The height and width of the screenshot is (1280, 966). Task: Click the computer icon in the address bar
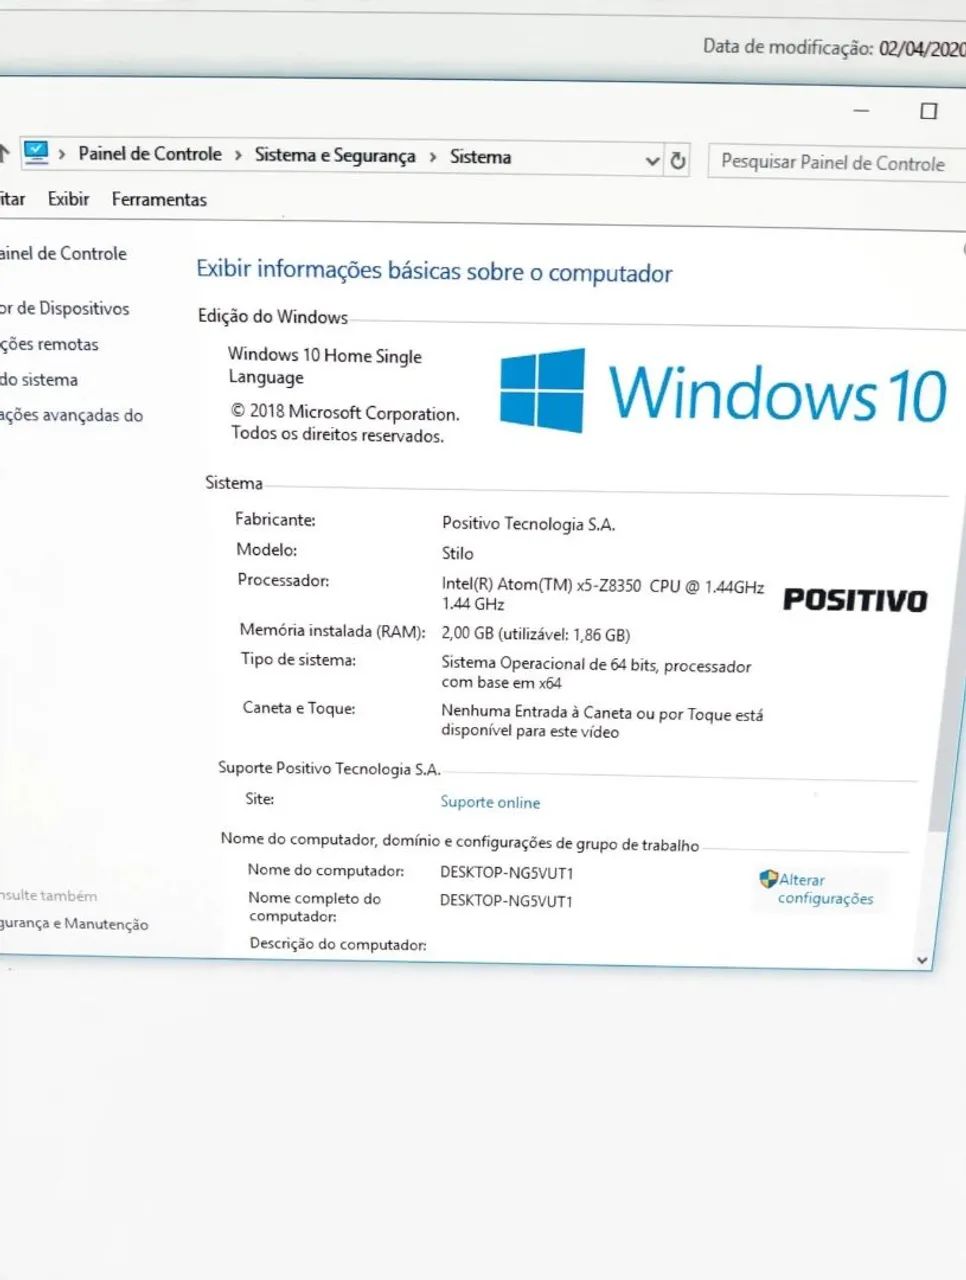pos(35,152)
